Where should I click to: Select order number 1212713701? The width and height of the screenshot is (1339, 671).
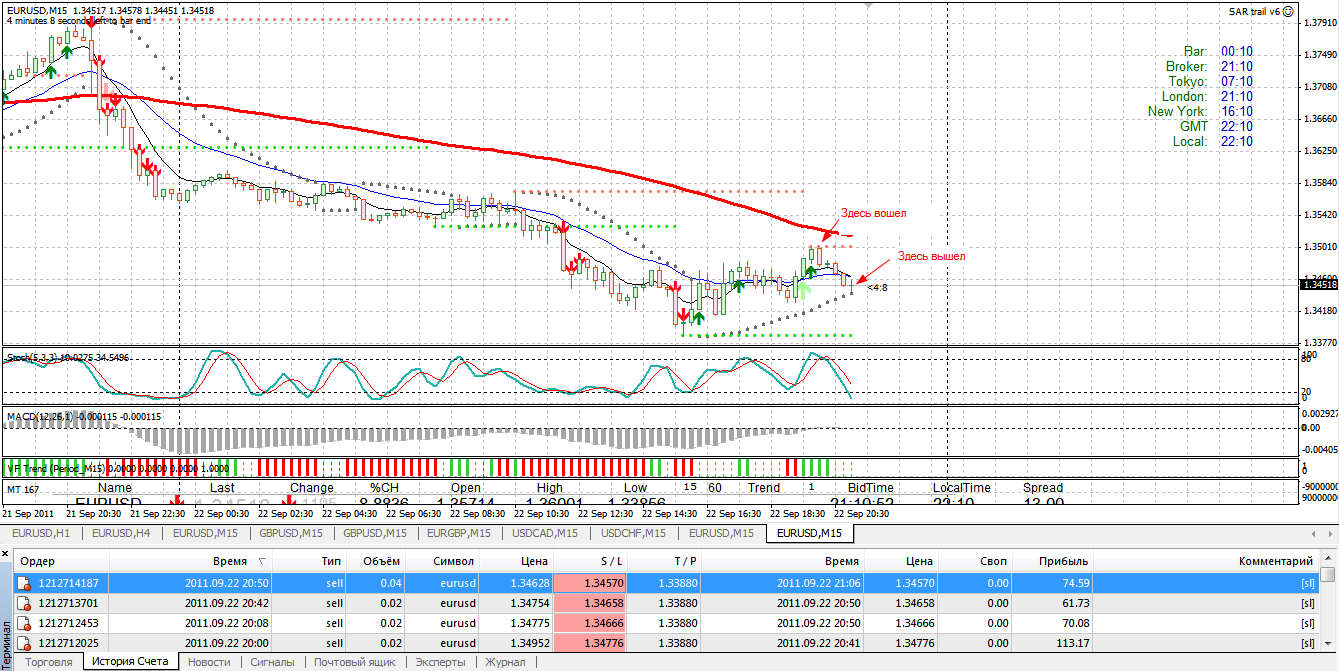coord(68,603)
